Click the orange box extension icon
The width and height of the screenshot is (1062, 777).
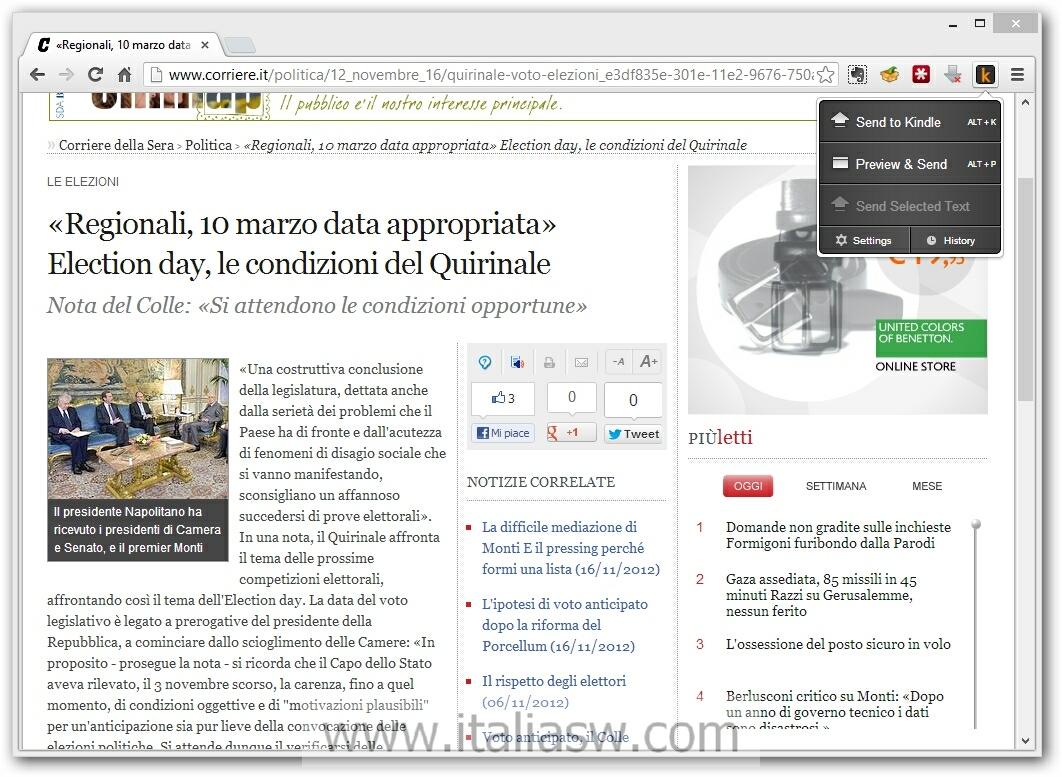pos(889,75)
